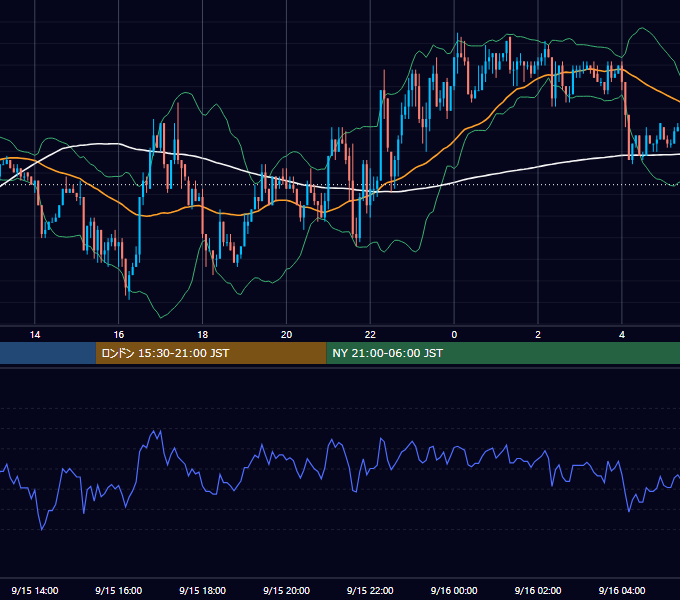
Task: Click the 9/15 22:00 time label
Action: (x=370, y=590)
